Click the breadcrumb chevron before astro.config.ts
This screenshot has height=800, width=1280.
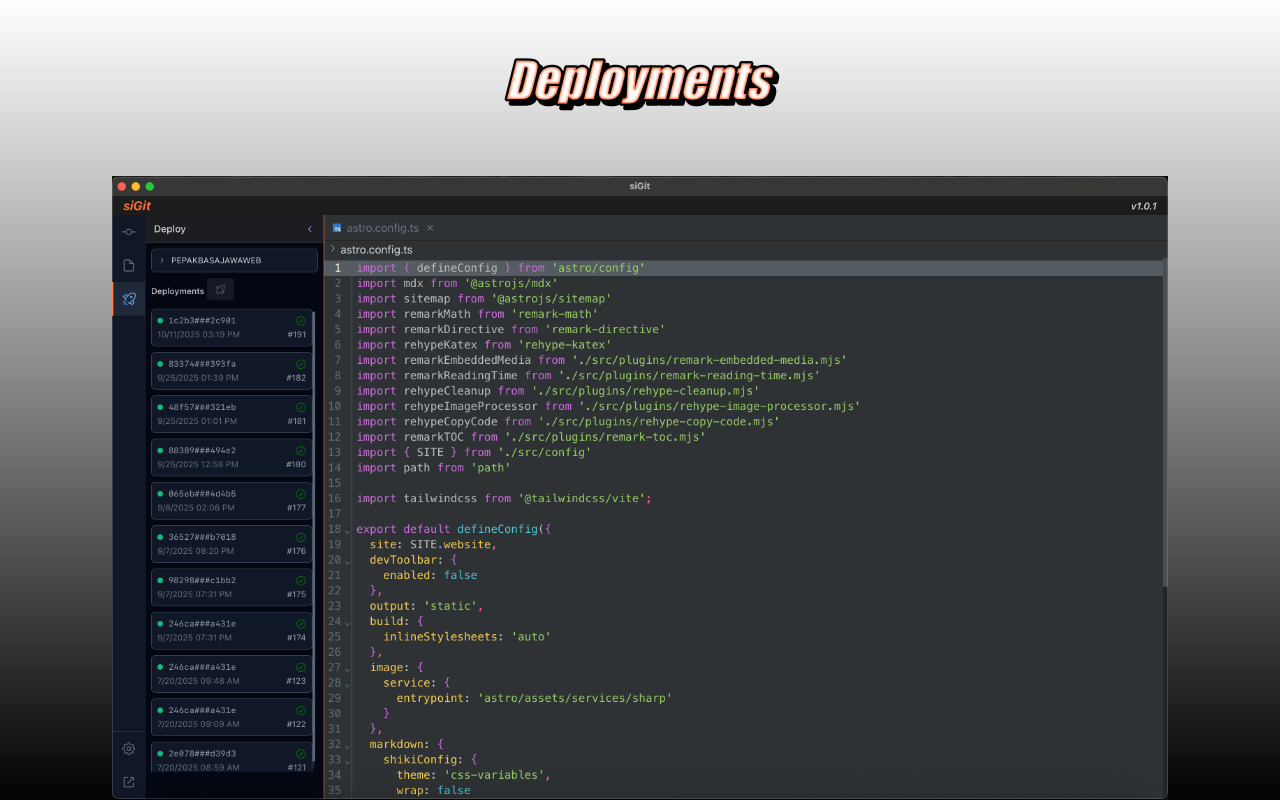(x=333, y=249)
